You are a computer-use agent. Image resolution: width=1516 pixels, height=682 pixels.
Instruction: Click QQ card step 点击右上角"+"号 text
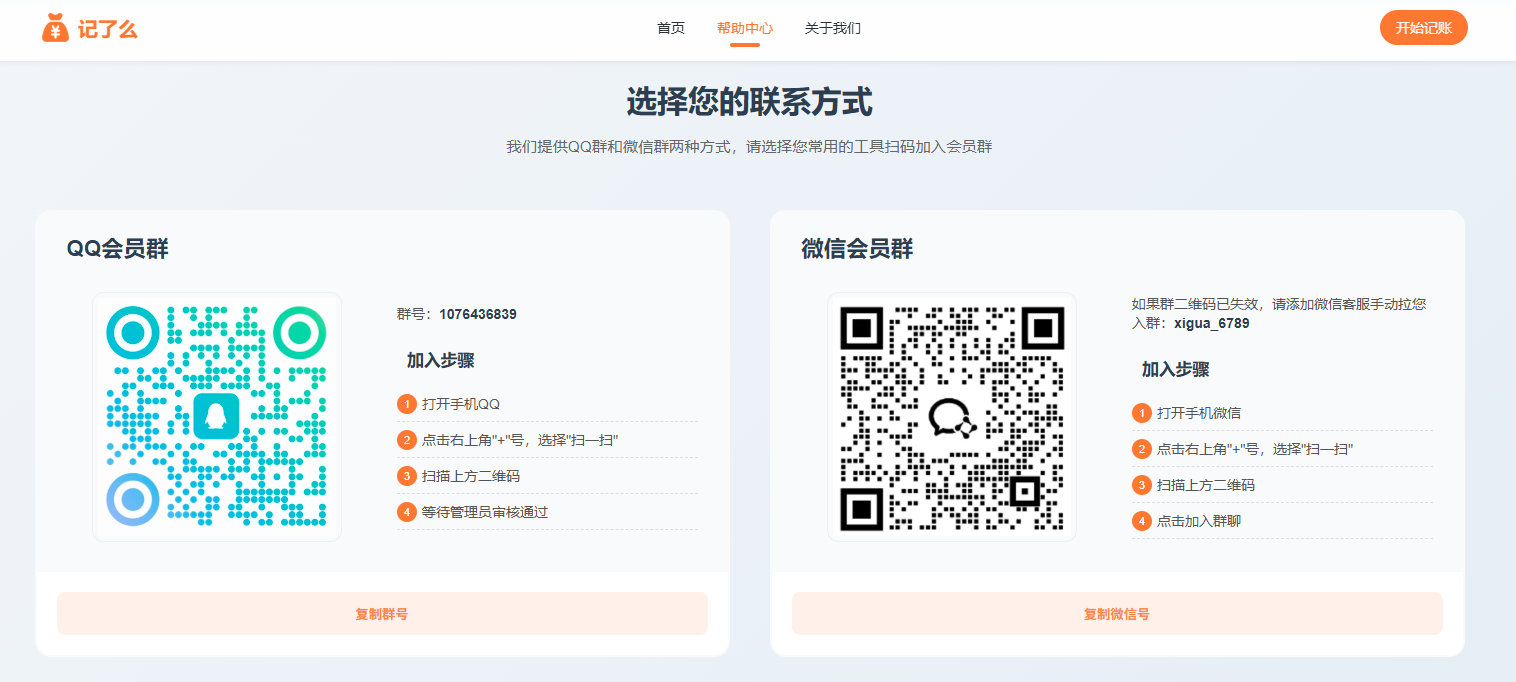pyautogui.click(x=521, y=440)
